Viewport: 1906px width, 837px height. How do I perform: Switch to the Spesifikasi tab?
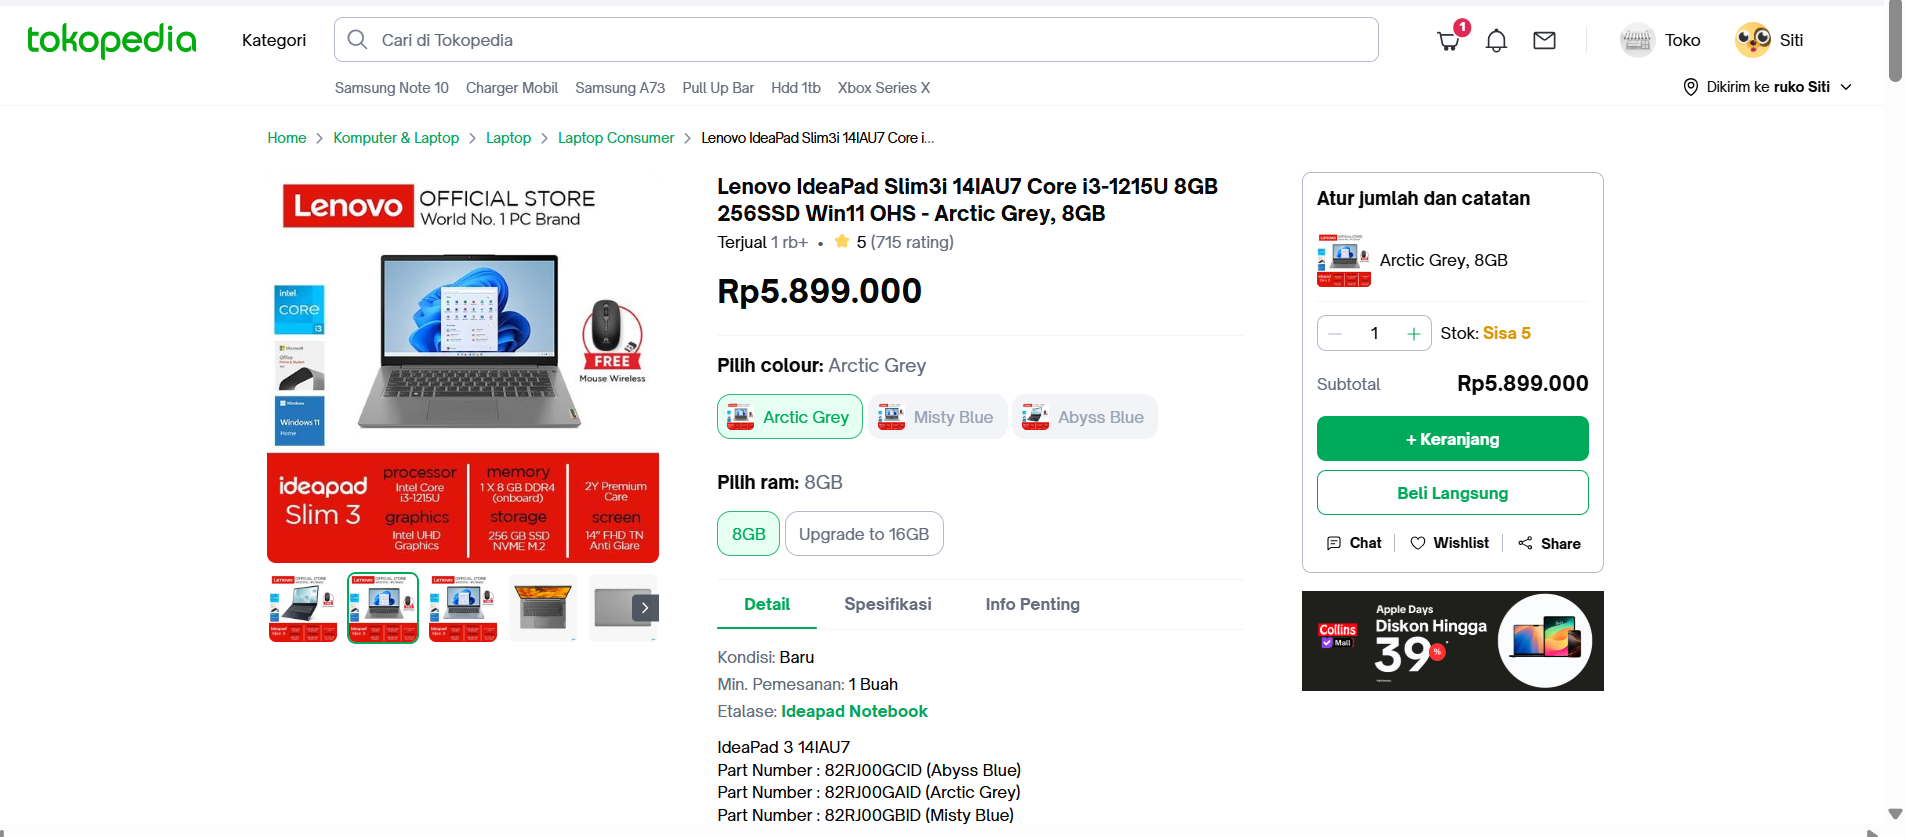coord(888,604)
